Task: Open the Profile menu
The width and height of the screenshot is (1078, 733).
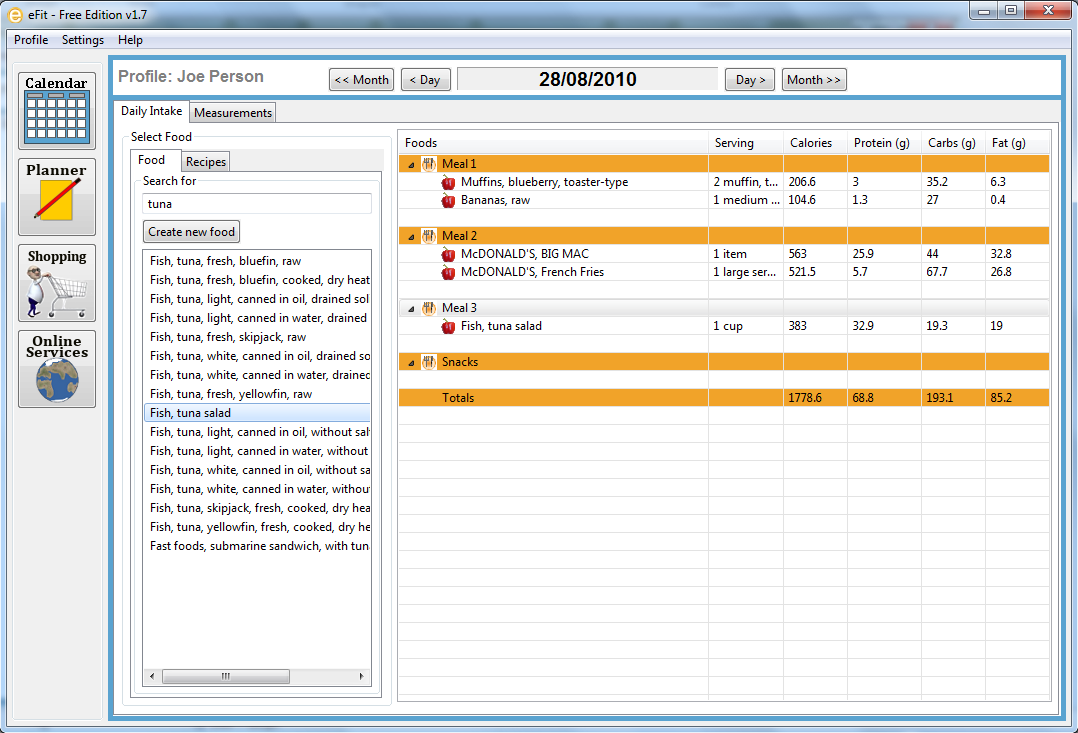Action: [x=31, y=40]
